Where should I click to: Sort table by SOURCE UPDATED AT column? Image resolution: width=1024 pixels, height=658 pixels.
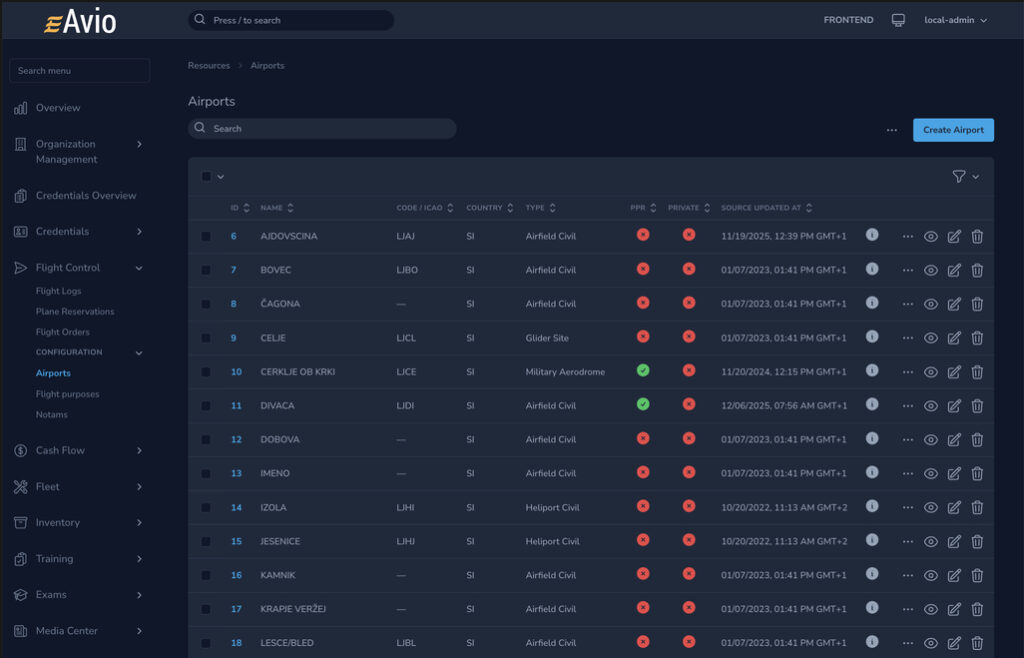point(767,208)
